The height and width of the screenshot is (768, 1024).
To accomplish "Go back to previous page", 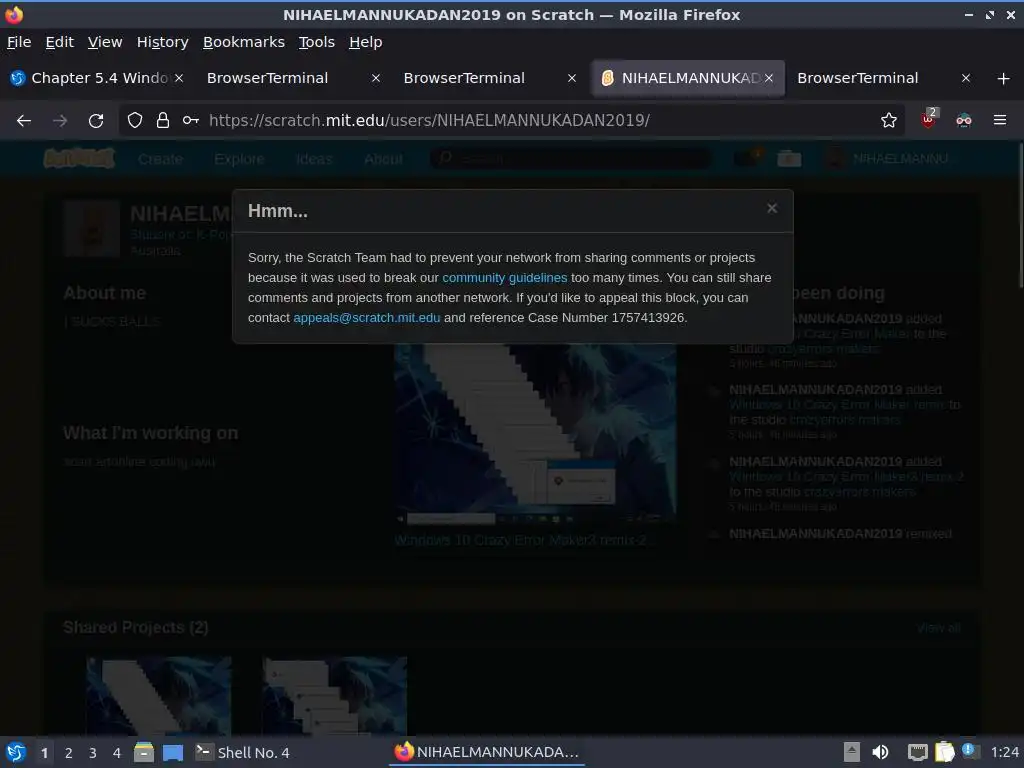I will click(x=24, y=120).
